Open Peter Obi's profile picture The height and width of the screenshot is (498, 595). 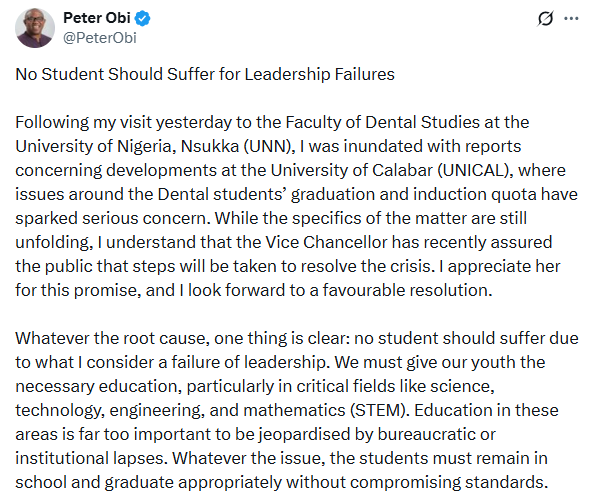pos(35,28)
